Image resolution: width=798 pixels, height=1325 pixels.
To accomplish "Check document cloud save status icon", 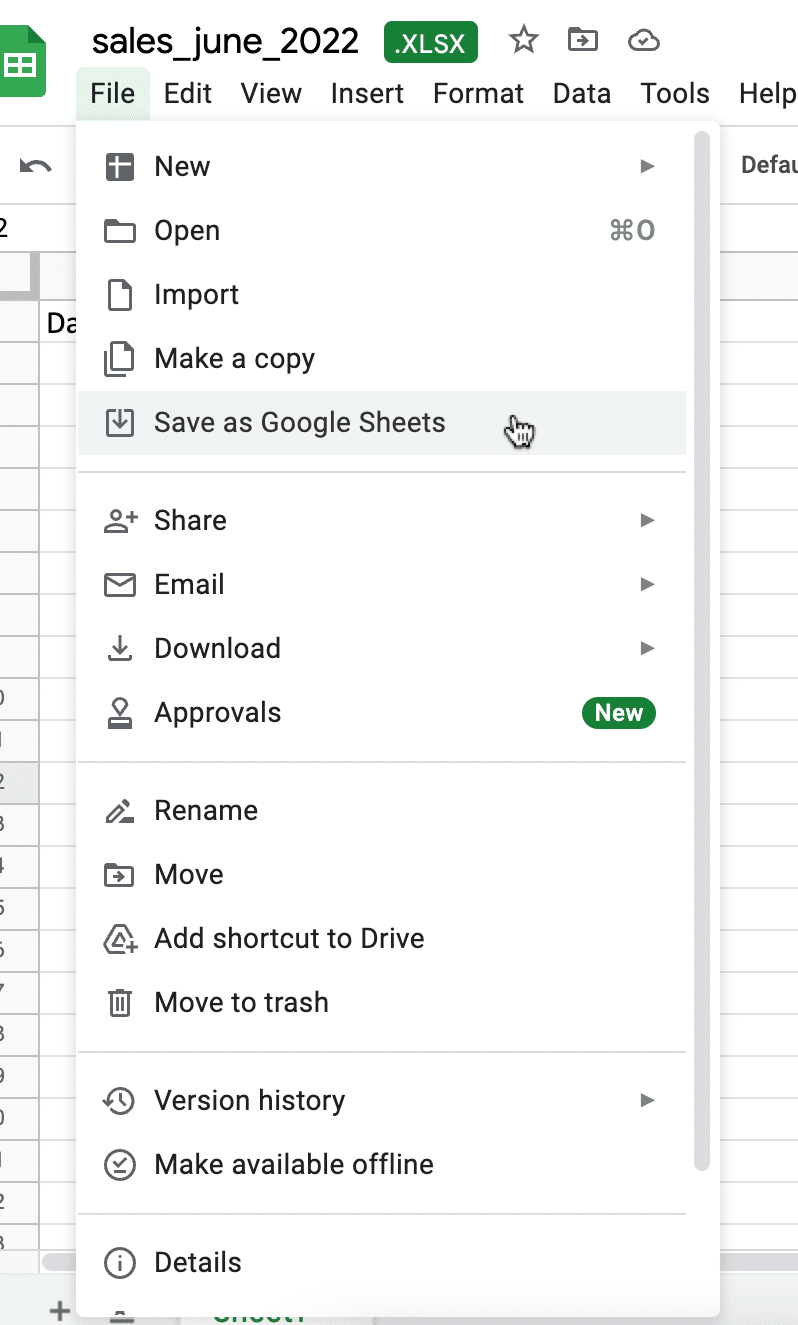I will tap(644, 41).
